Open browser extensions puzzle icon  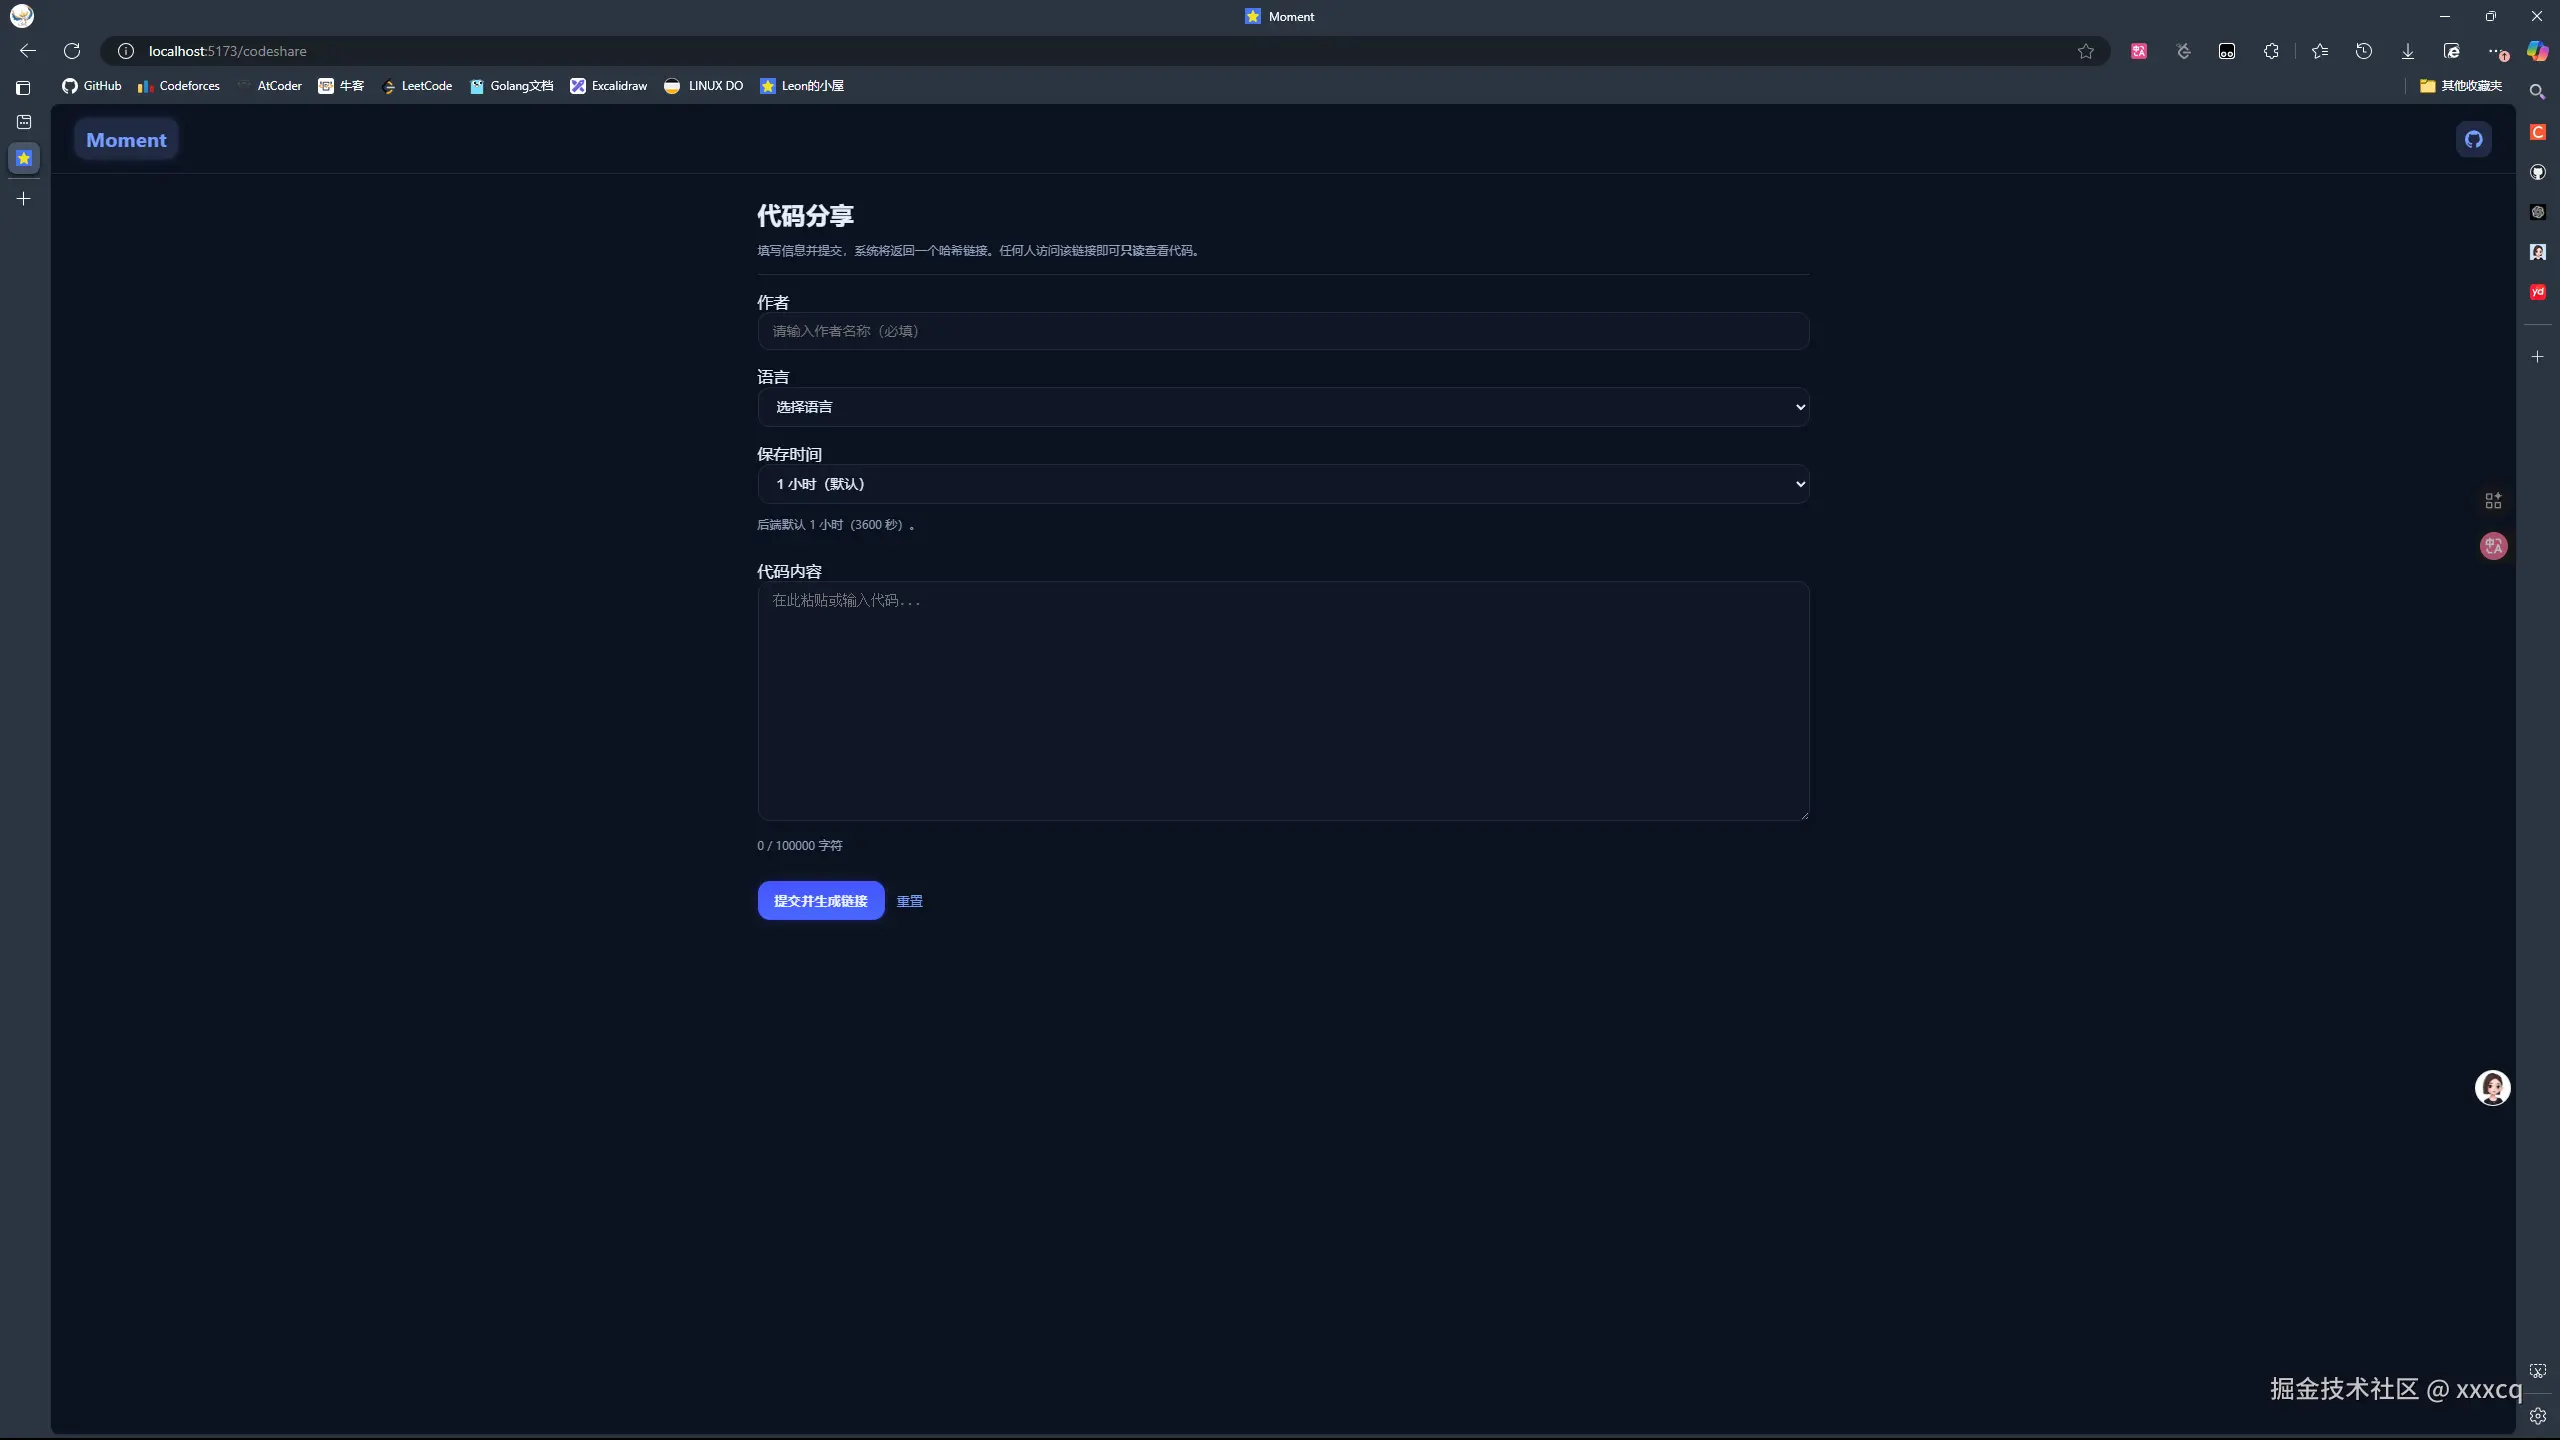pos(2271,51)
